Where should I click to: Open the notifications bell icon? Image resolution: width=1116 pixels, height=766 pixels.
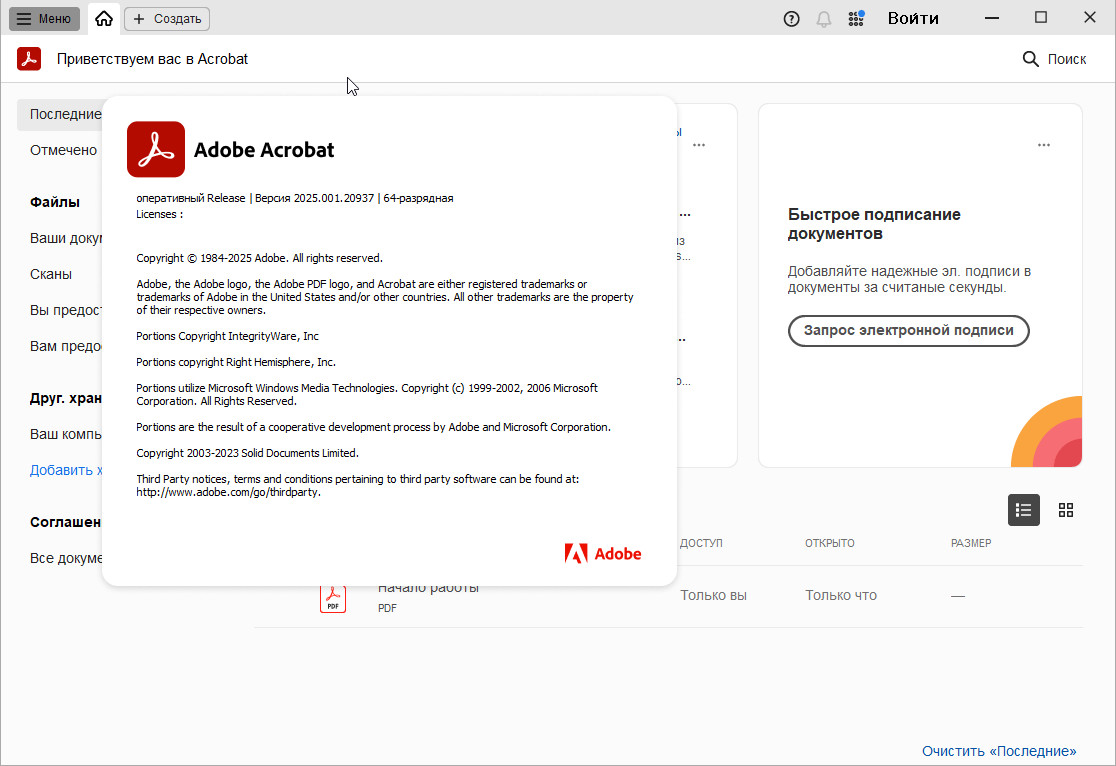824,18
